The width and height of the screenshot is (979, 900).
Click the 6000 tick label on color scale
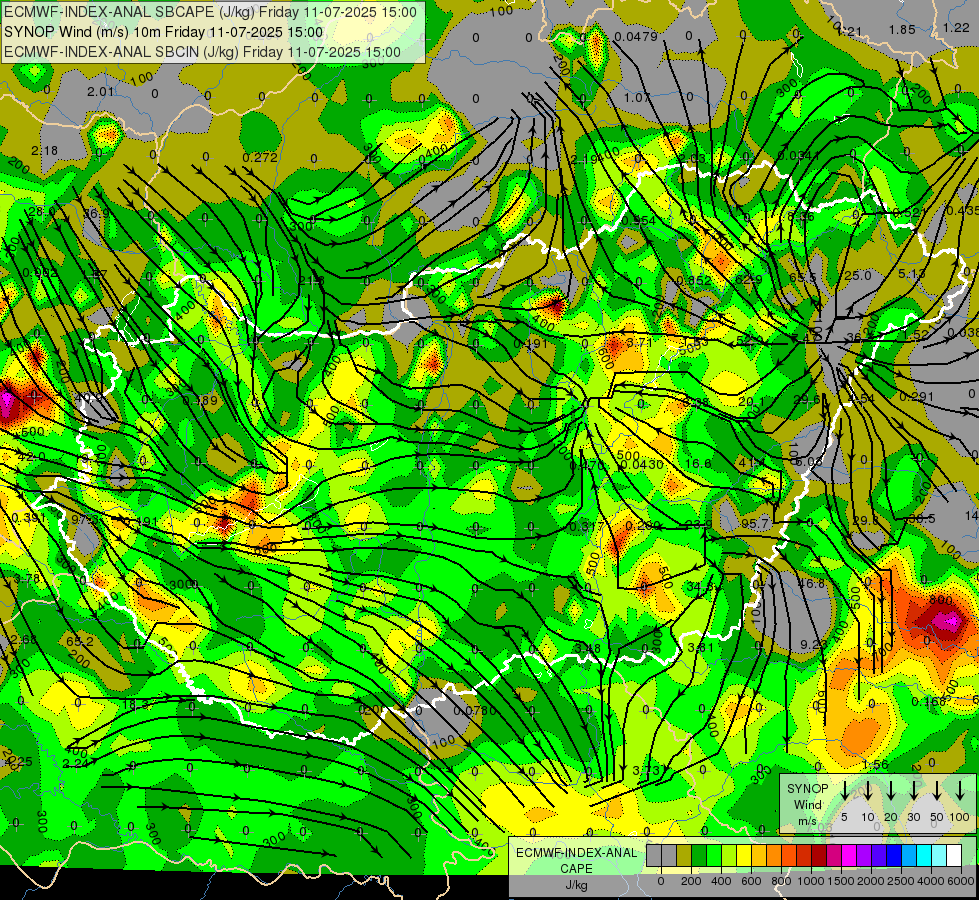point(961,881)
